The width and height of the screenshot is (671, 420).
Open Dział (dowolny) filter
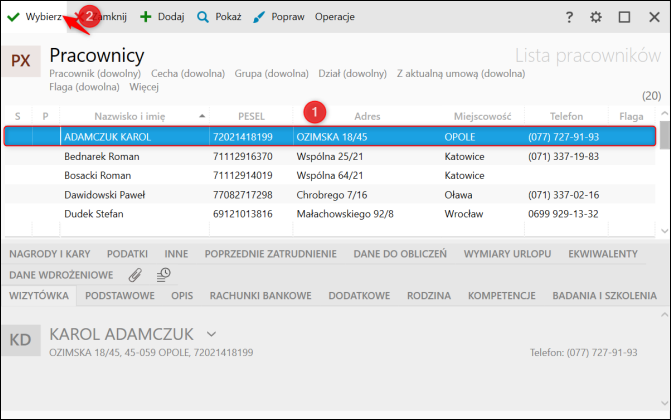pyautogui.click(x=352, y=74)
